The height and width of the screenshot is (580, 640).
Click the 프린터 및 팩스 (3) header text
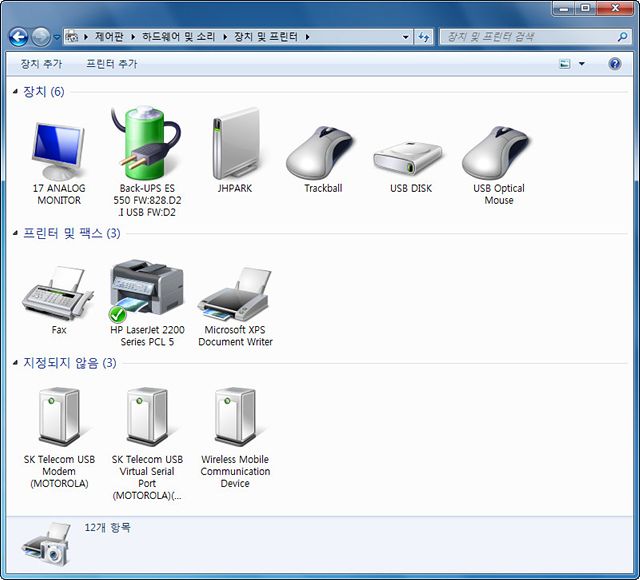click(71, 233)
